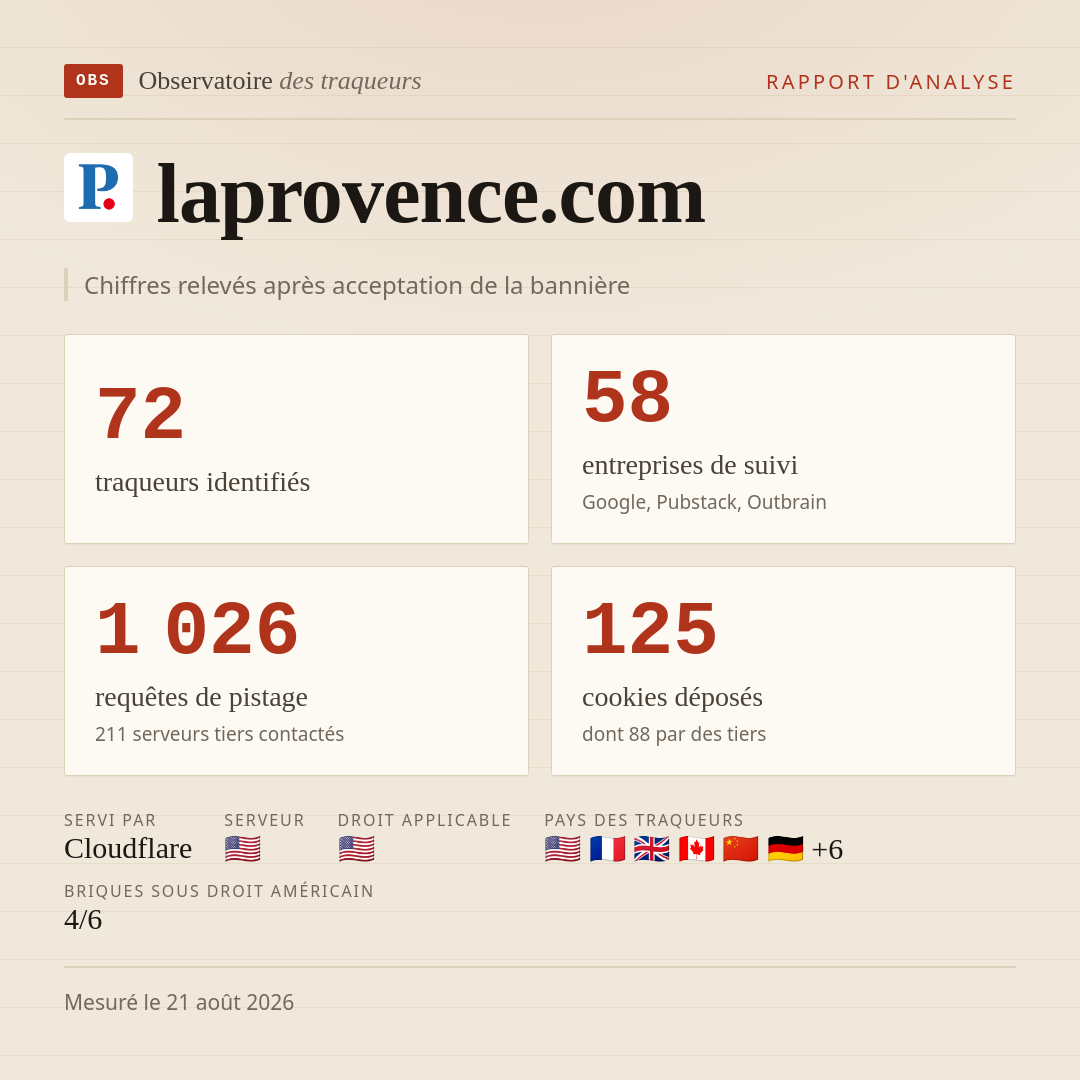
Task: Click the red OBS logo badge
Action: [x=94, y=81]
